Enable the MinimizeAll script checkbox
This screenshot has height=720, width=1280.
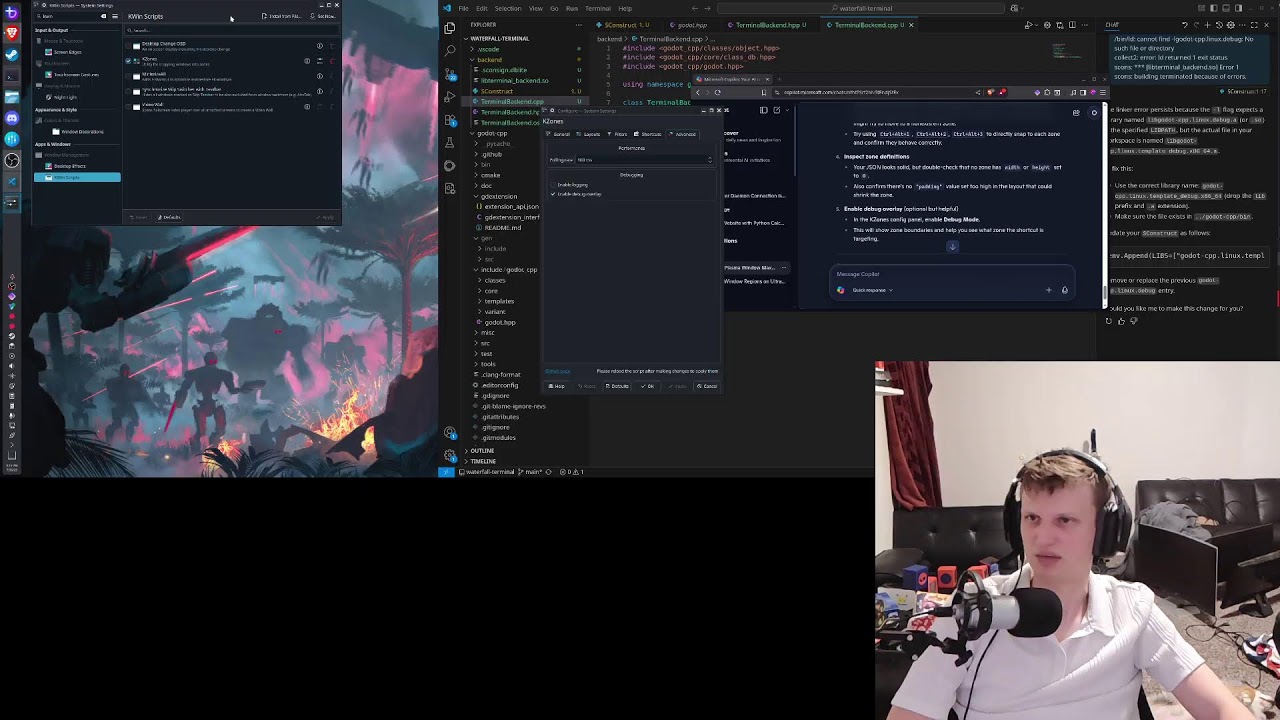click(128, 76)
